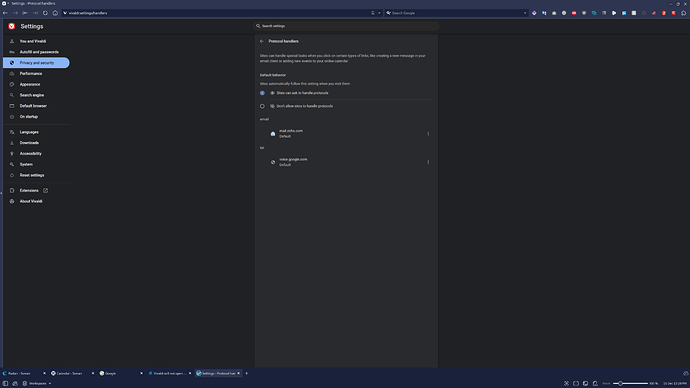
Task: Click the forward navigation arrow
Action: click(15, 13)
